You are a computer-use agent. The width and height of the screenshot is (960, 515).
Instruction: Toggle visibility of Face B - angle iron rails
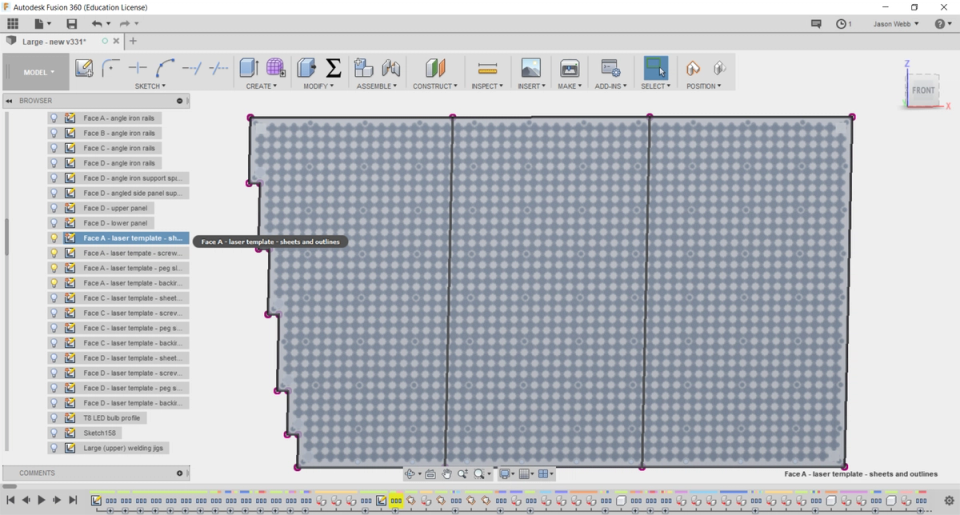(54, 133)
